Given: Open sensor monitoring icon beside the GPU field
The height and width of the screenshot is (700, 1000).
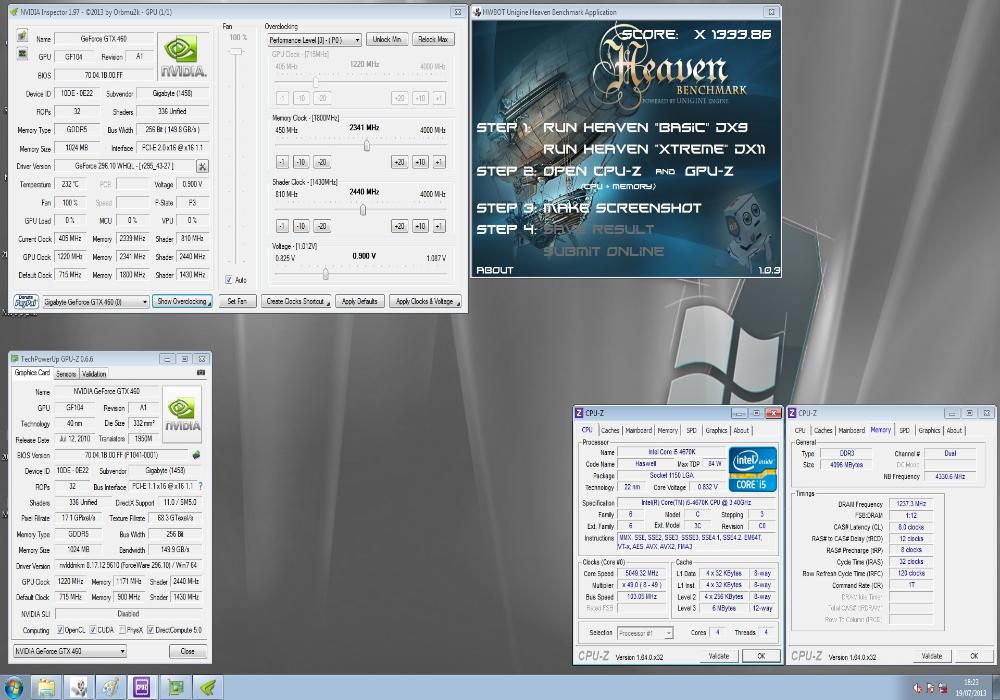Looking at the screenshot, I should (x=22, y=54).
